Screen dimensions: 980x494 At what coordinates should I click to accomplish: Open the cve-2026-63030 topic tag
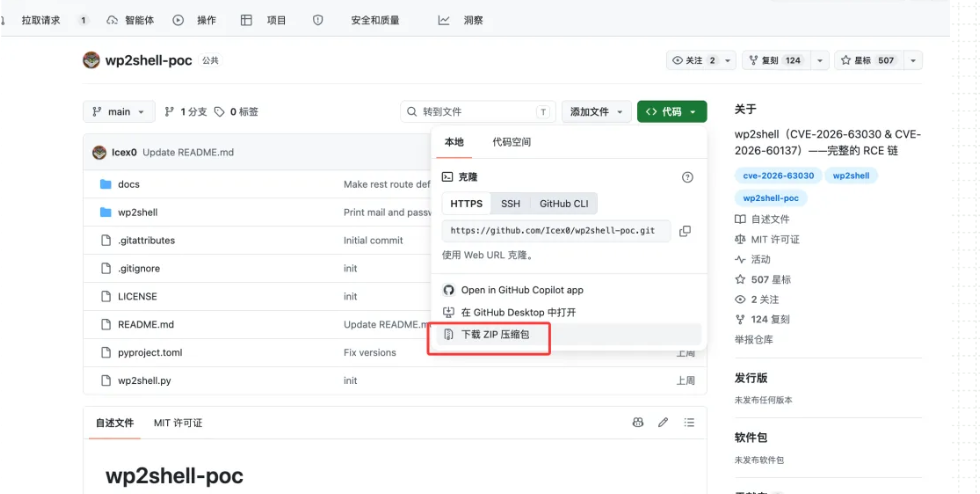(x=779, y=176)
